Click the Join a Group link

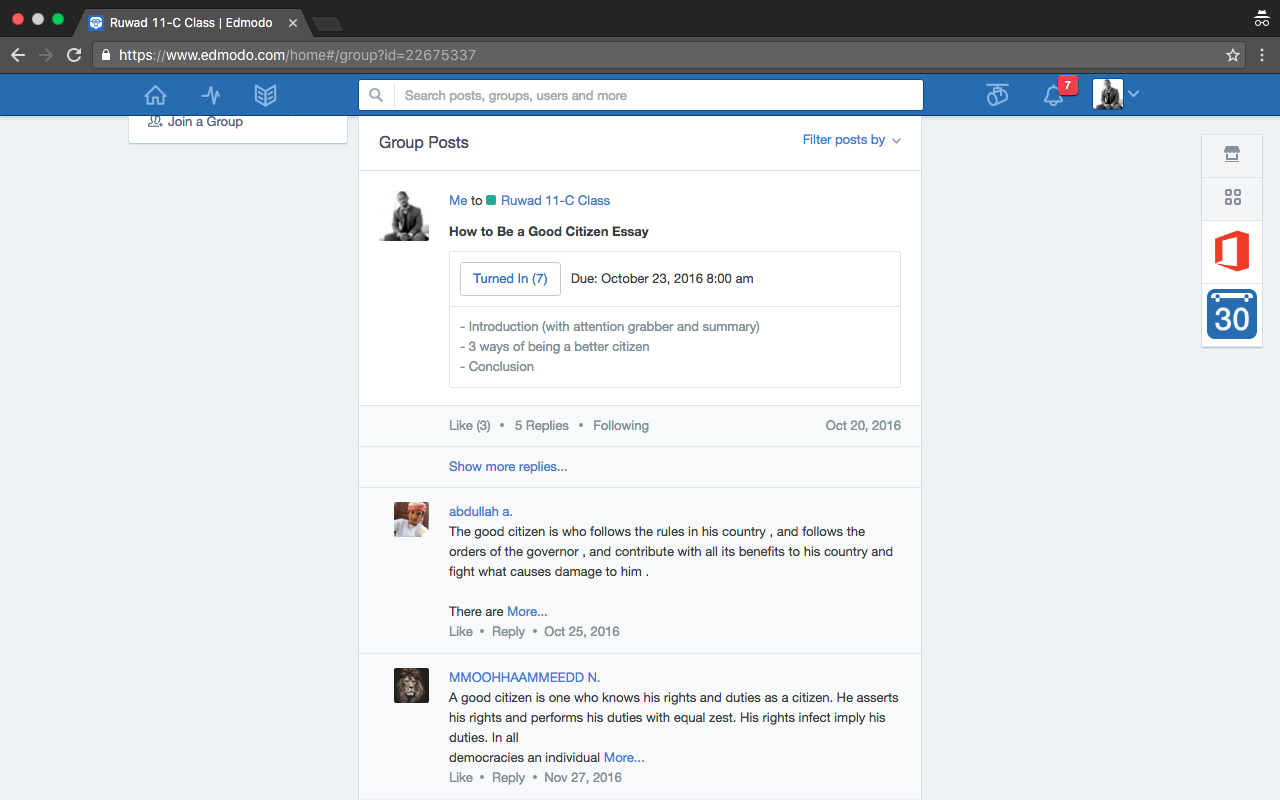click(x=204, y=122)
